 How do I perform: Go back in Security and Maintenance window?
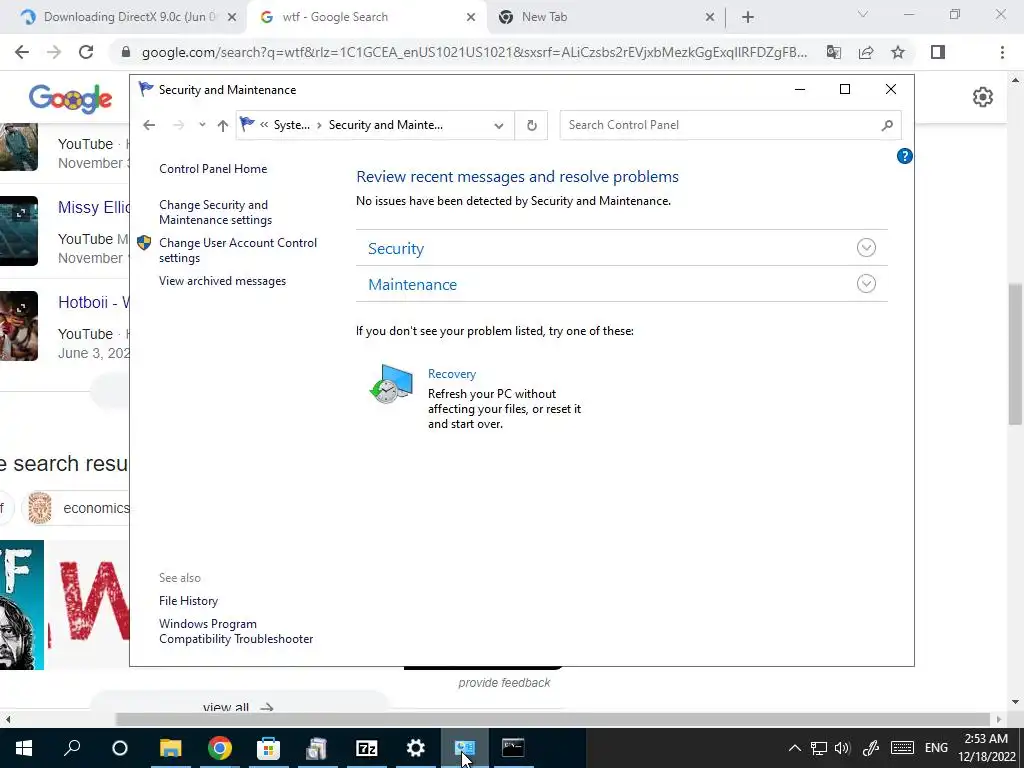pos(149,125)
